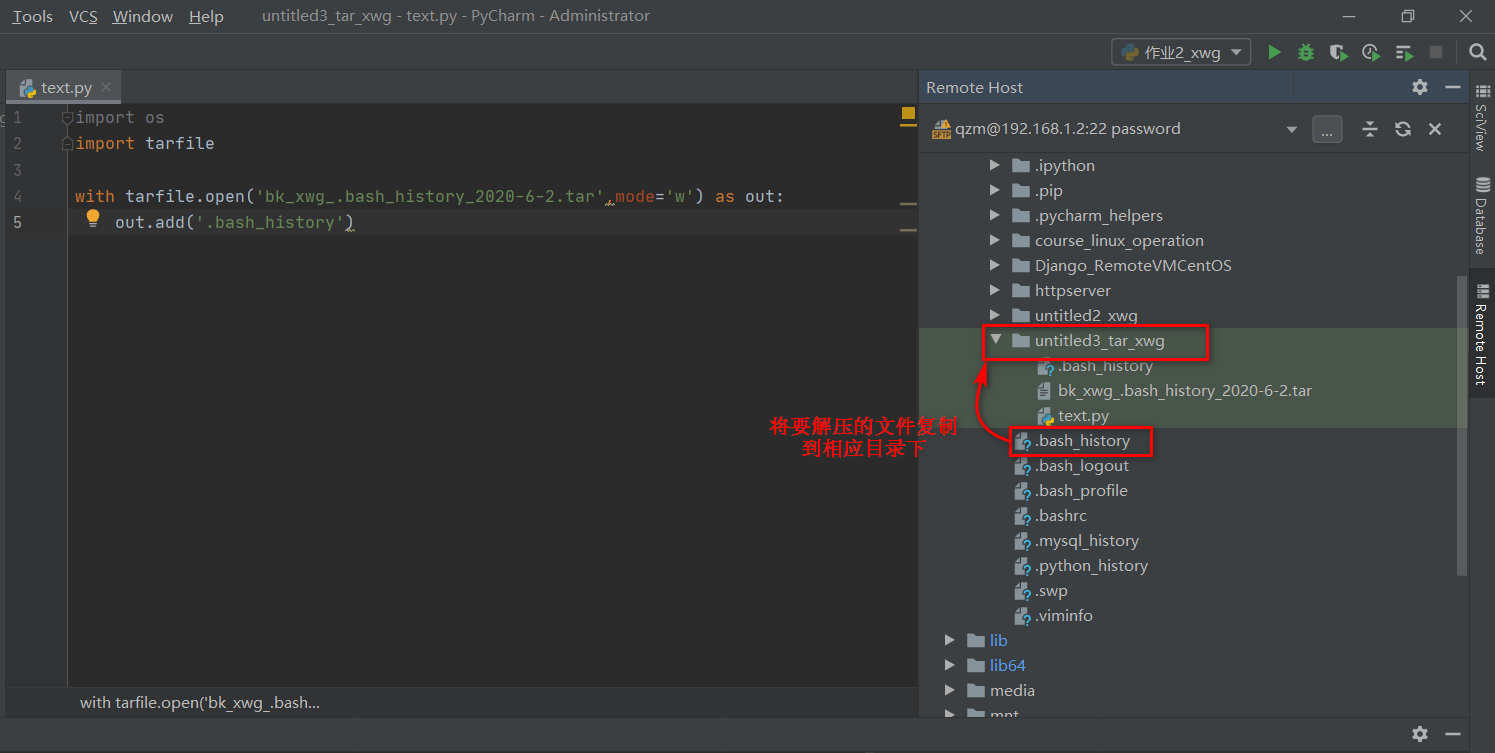Viewport: 1495px width, 753px height.
Task: Run with coverage shield icon
Action: coord(1338,52)
